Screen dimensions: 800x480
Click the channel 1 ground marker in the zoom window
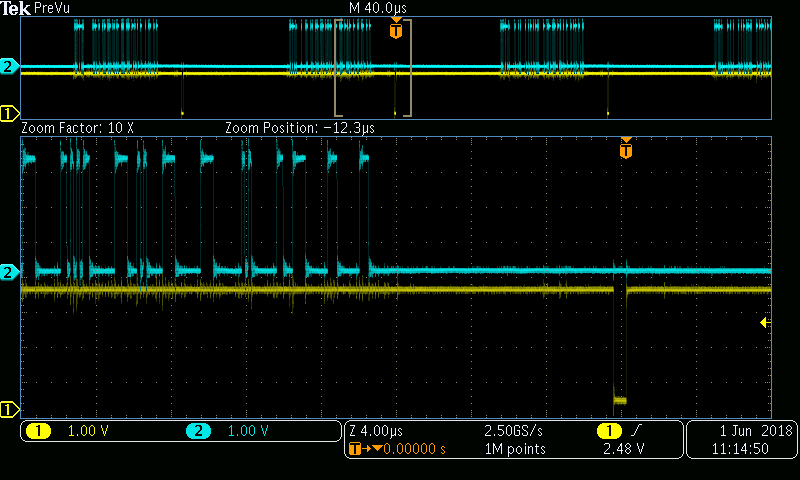tap(9, 409)
